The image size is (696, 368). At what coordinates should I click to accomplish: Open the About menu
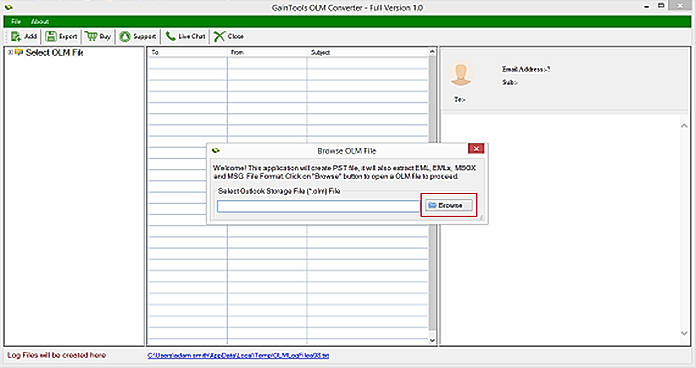pyautogui.click(x=40, y=21)
